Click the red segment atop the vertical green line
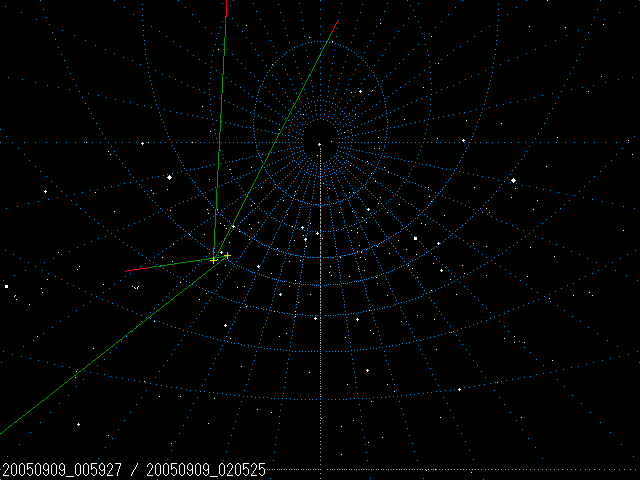The image size is (640, 480). pyautogui.click(x=227, y=8)
